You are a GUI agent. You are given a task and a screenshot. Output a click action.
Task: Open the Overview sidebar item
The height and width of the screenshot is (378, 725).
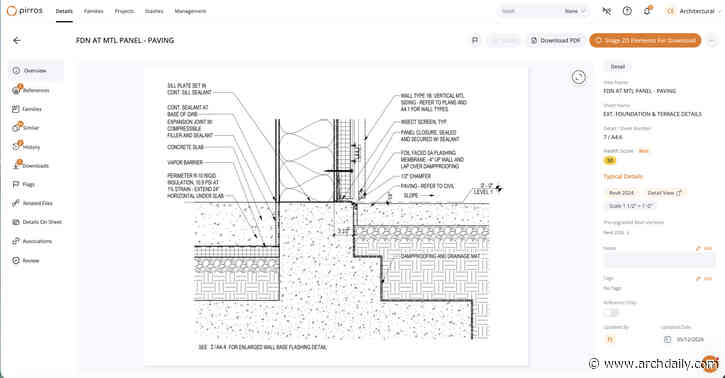pos(36,71)
